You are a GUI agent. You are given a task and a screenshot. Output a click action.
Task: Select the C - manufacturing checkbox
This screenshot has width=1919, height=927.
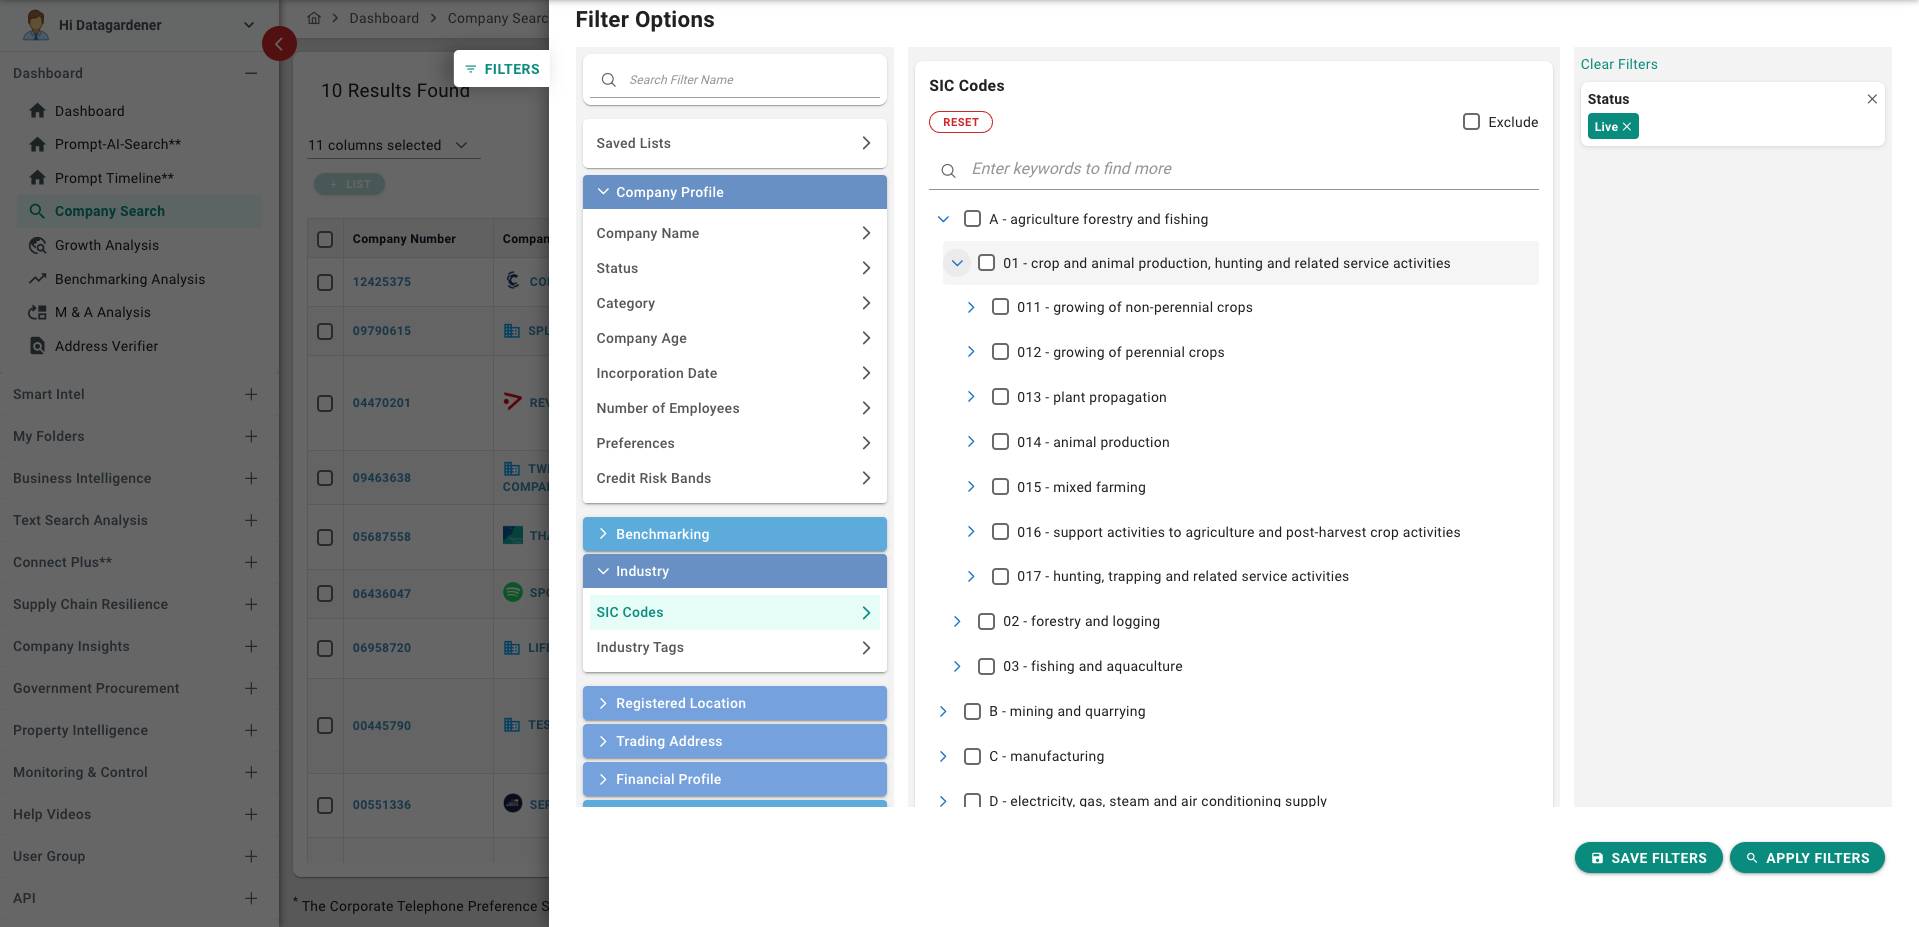coord(972,756)
